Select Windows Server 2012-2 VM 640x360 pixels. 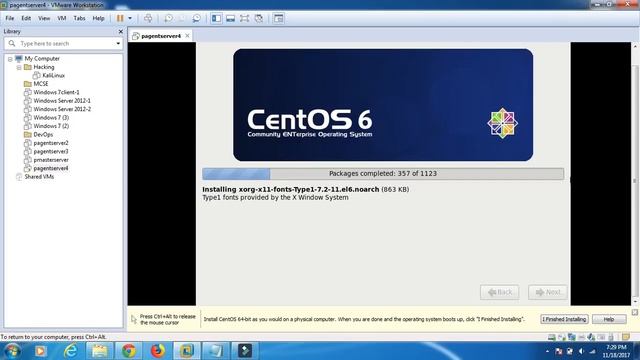[62, 109]
